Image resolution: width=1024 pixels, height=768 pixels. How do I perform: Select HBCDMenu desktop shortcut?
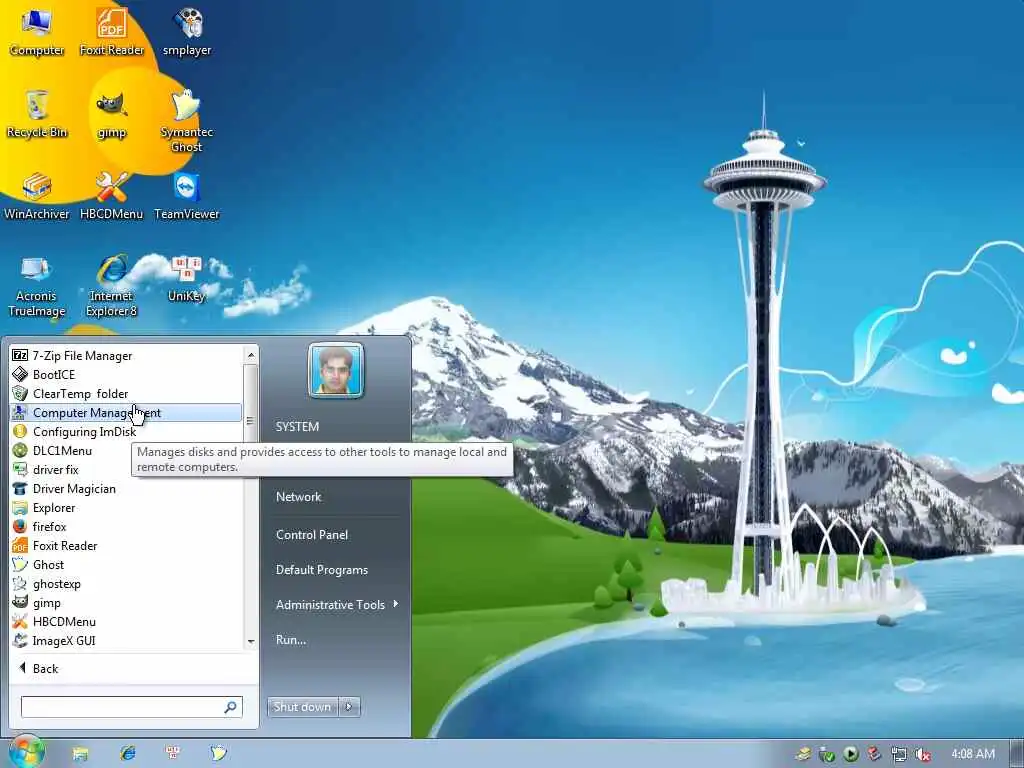tap(112, 196)
